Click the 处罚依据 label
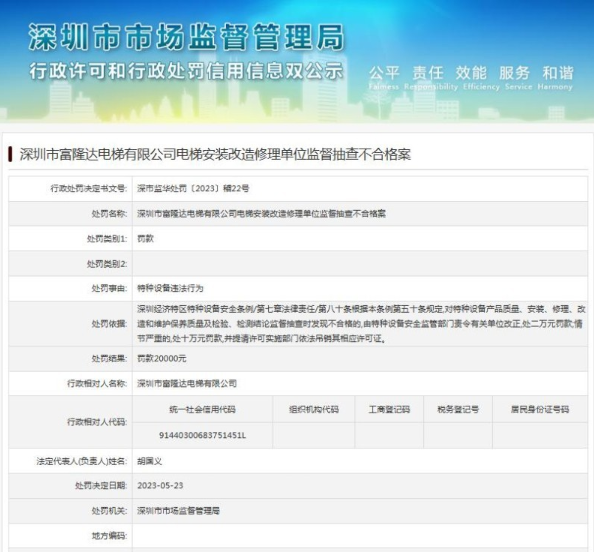This screenshot has height=552, width=594. 109,324
